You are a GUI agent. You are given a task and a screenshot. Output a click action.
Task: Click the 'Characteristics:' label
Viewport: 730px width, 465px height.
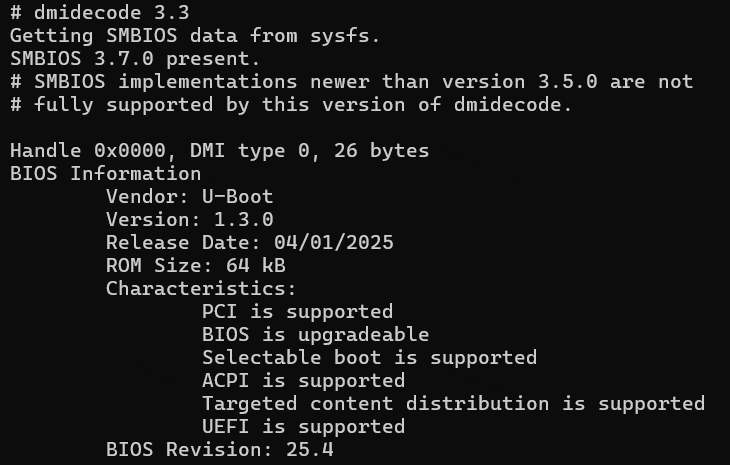[x=201, y=289]
